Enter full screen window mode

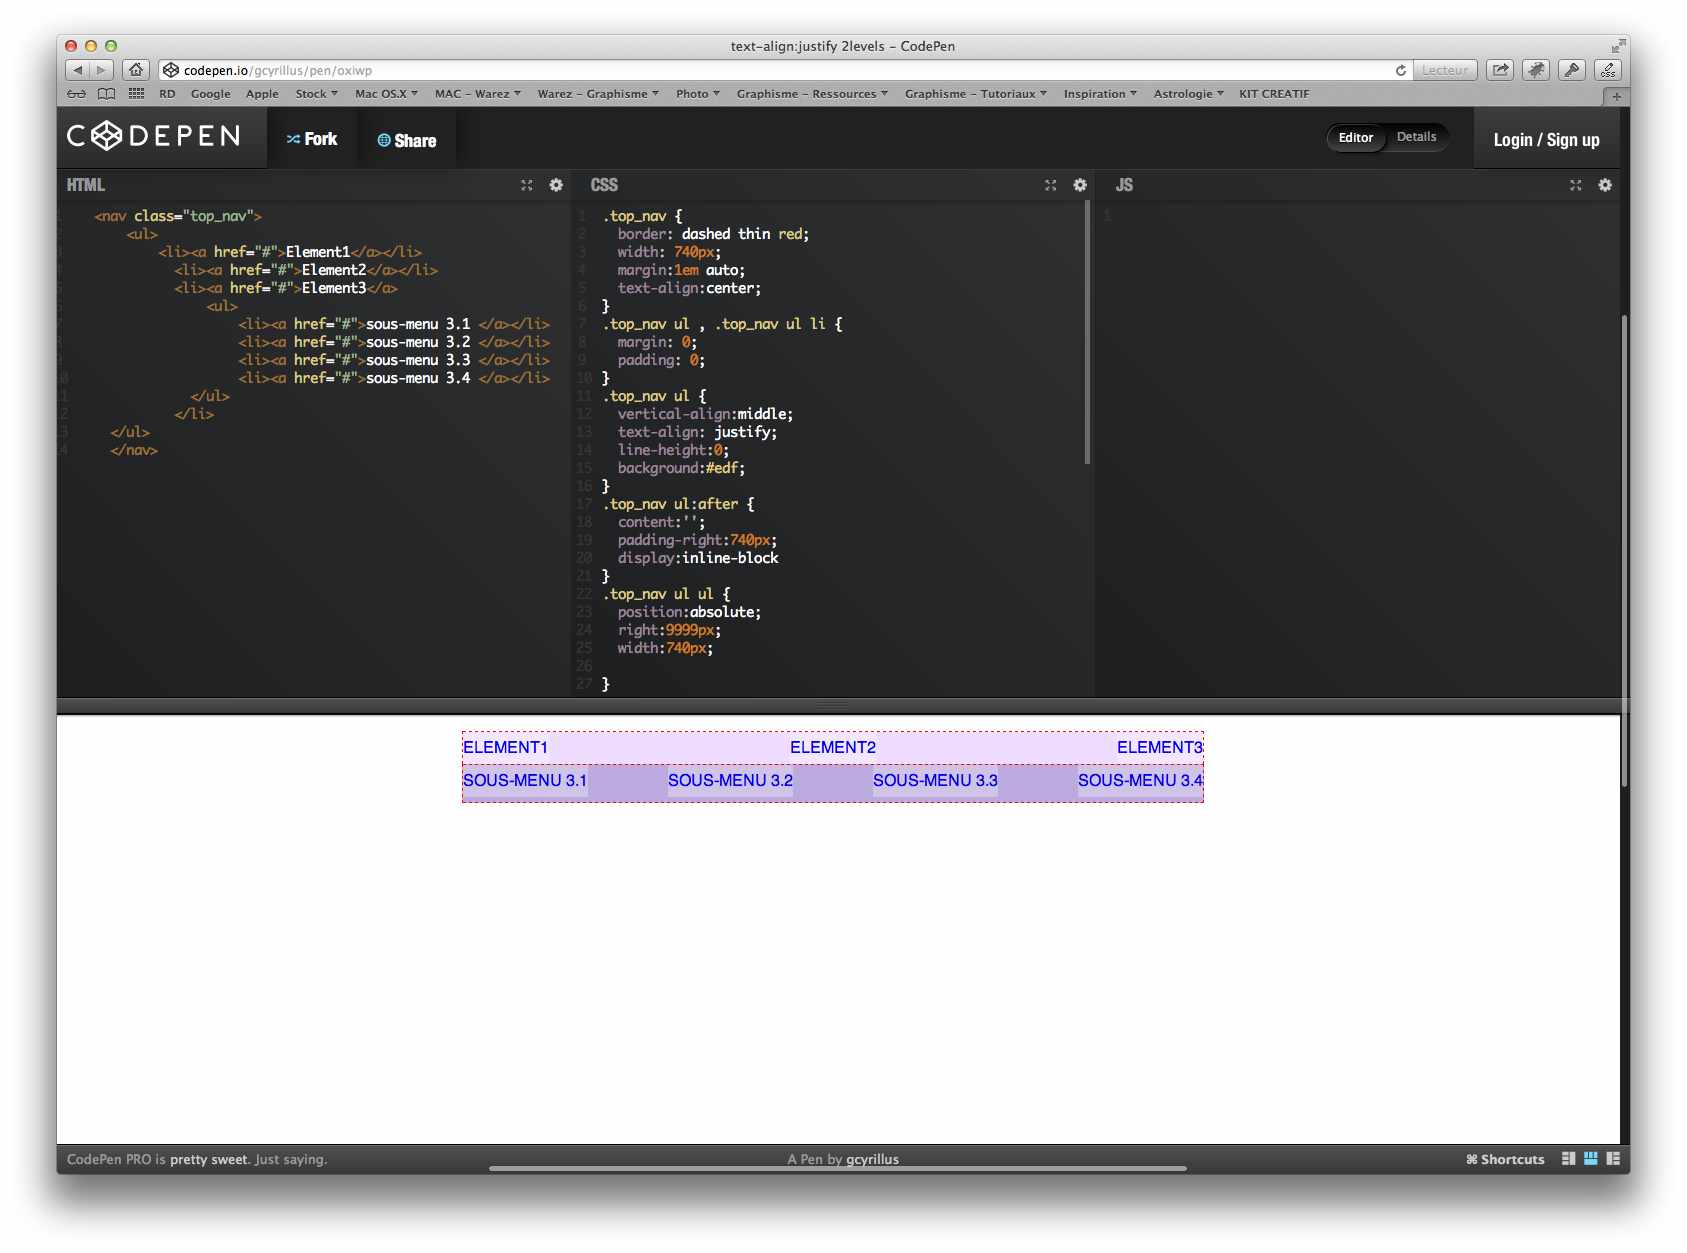click(x=1618, y=46)
